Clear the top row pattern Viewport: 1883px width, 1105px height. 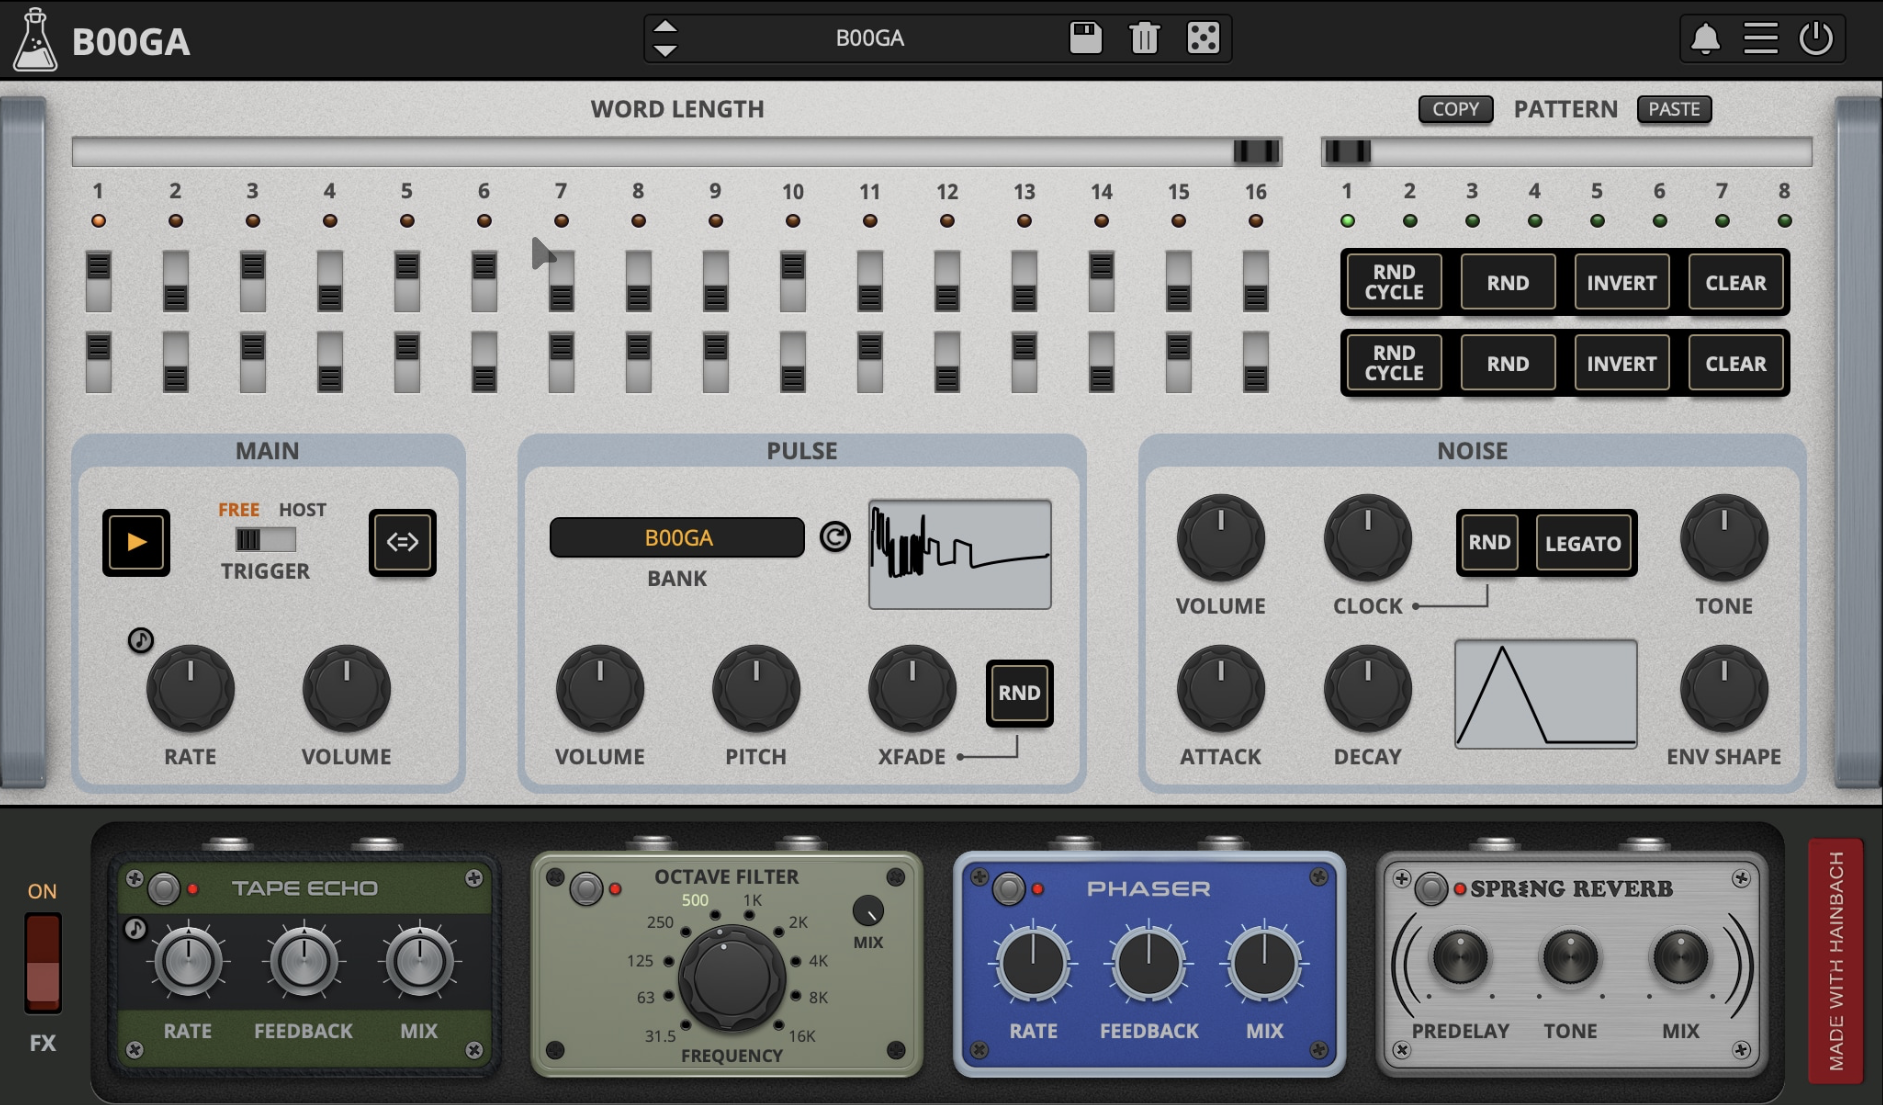tap(1736, 282)
